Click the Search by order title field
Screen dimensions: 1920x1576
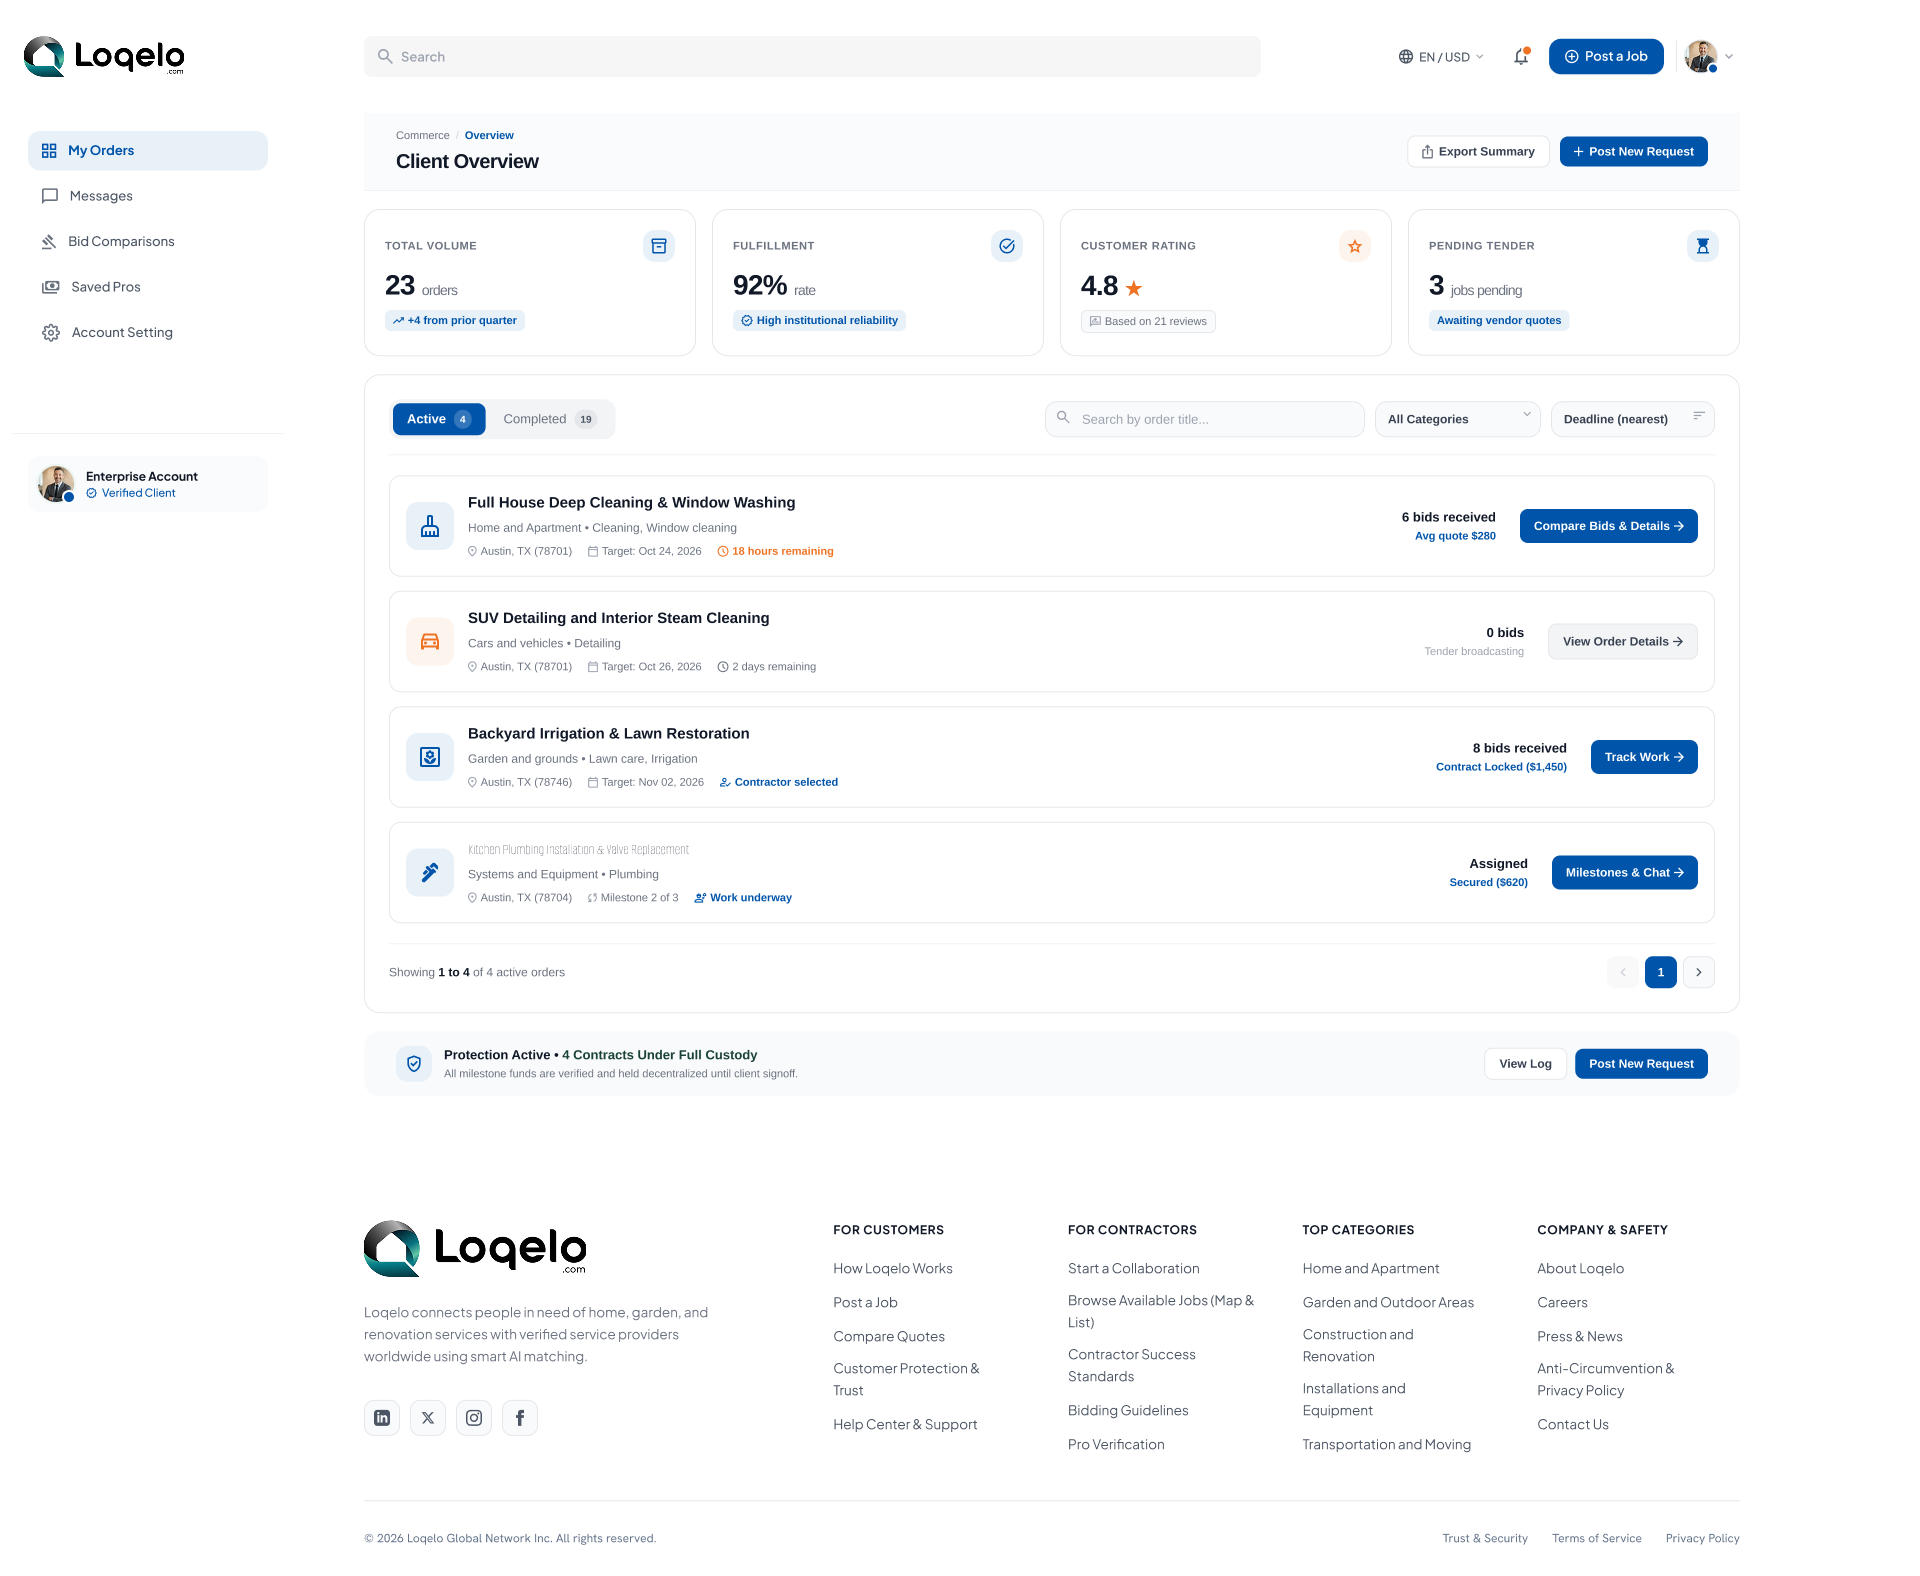click(1205, 420)
